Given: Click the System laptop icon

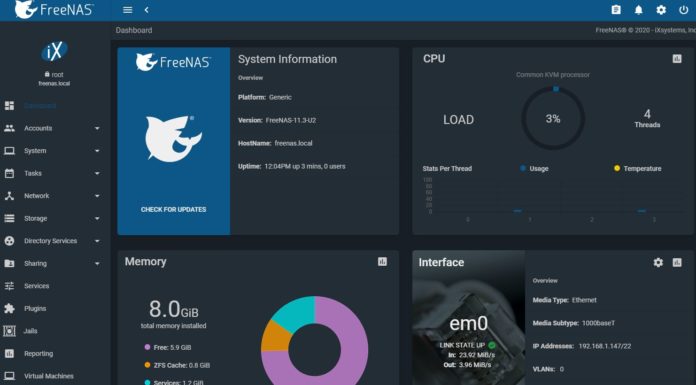Looking at the screenshot, I should 9,151.
